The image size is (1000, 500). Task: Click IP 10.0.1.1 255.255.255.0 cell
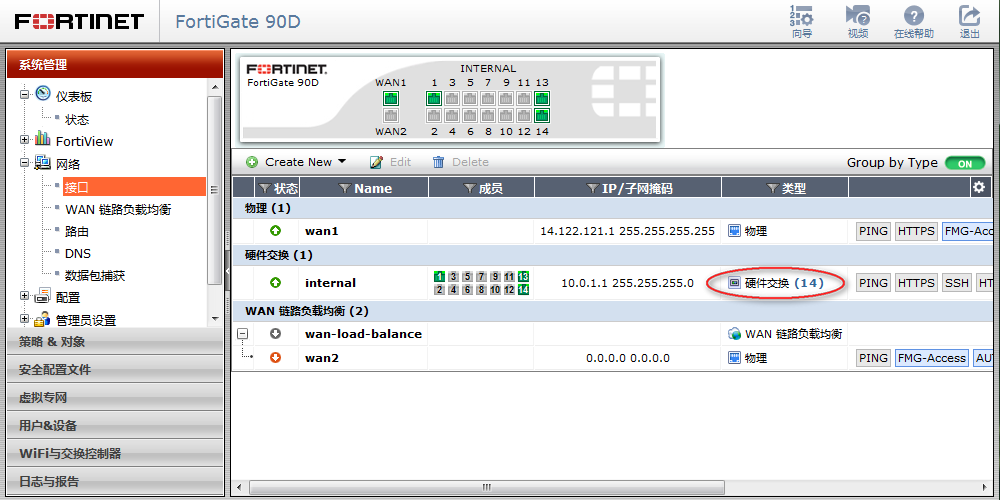pyautogui.click(x=628, y=283)
